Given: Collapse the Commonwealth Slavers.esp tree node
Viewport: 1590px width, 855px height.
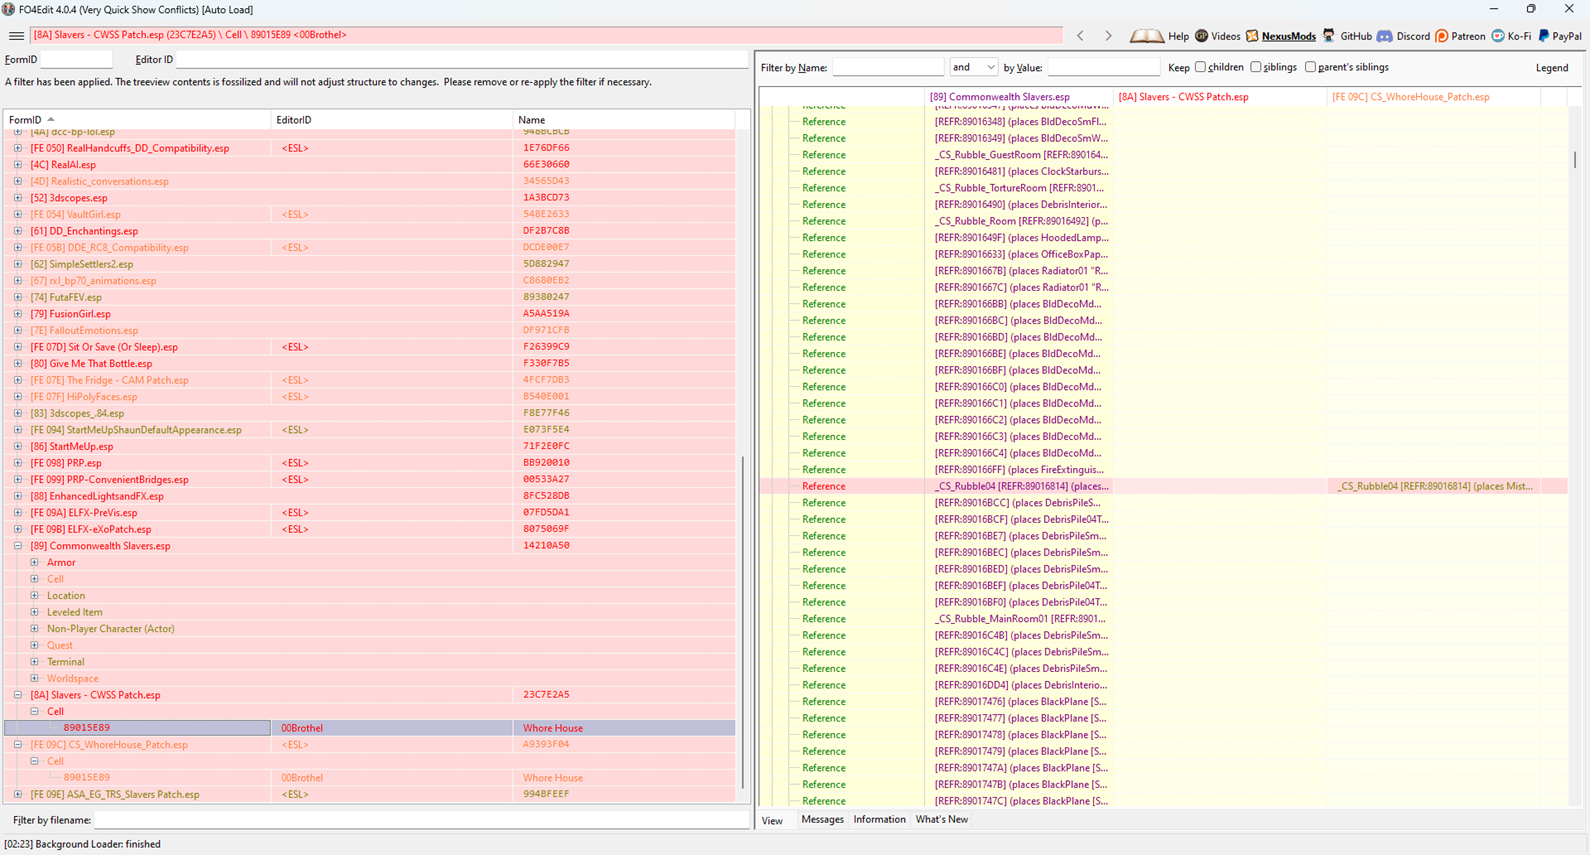Looking at the screenshot, I should coord(18,546).
